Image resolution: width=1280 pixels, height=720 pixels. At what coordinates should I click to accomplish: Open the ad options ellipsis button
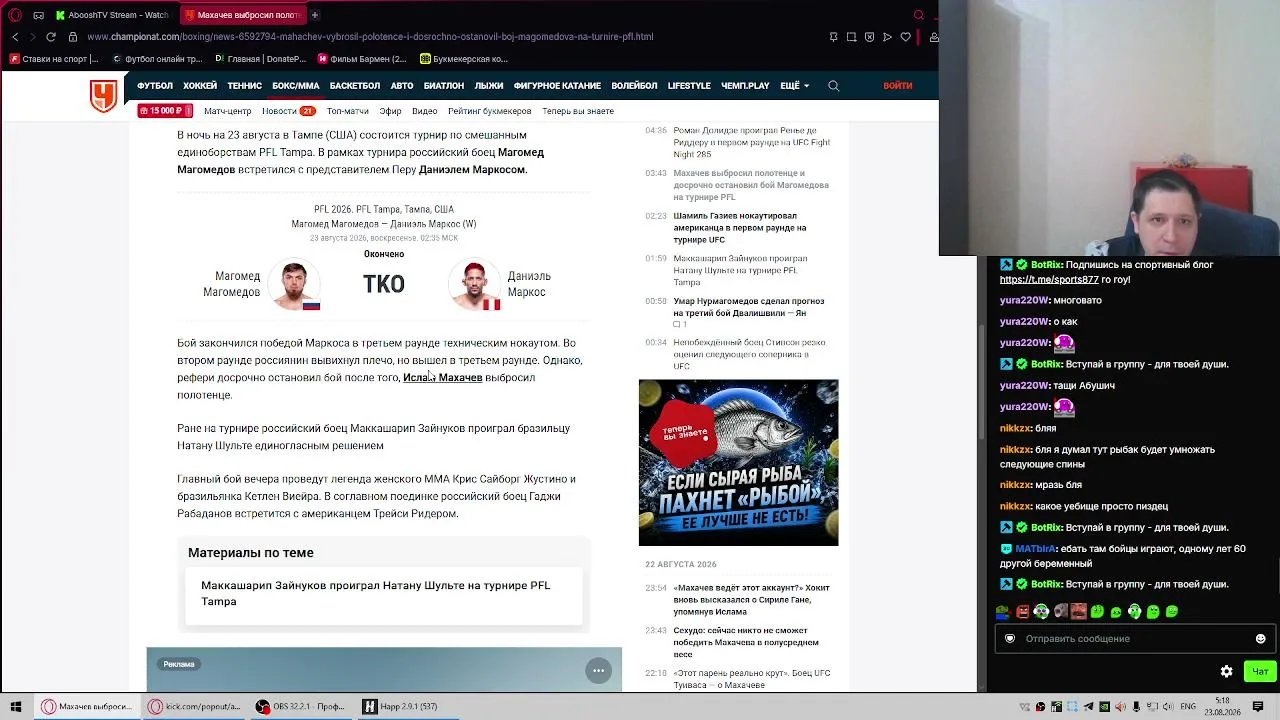(x=598, y=671)
